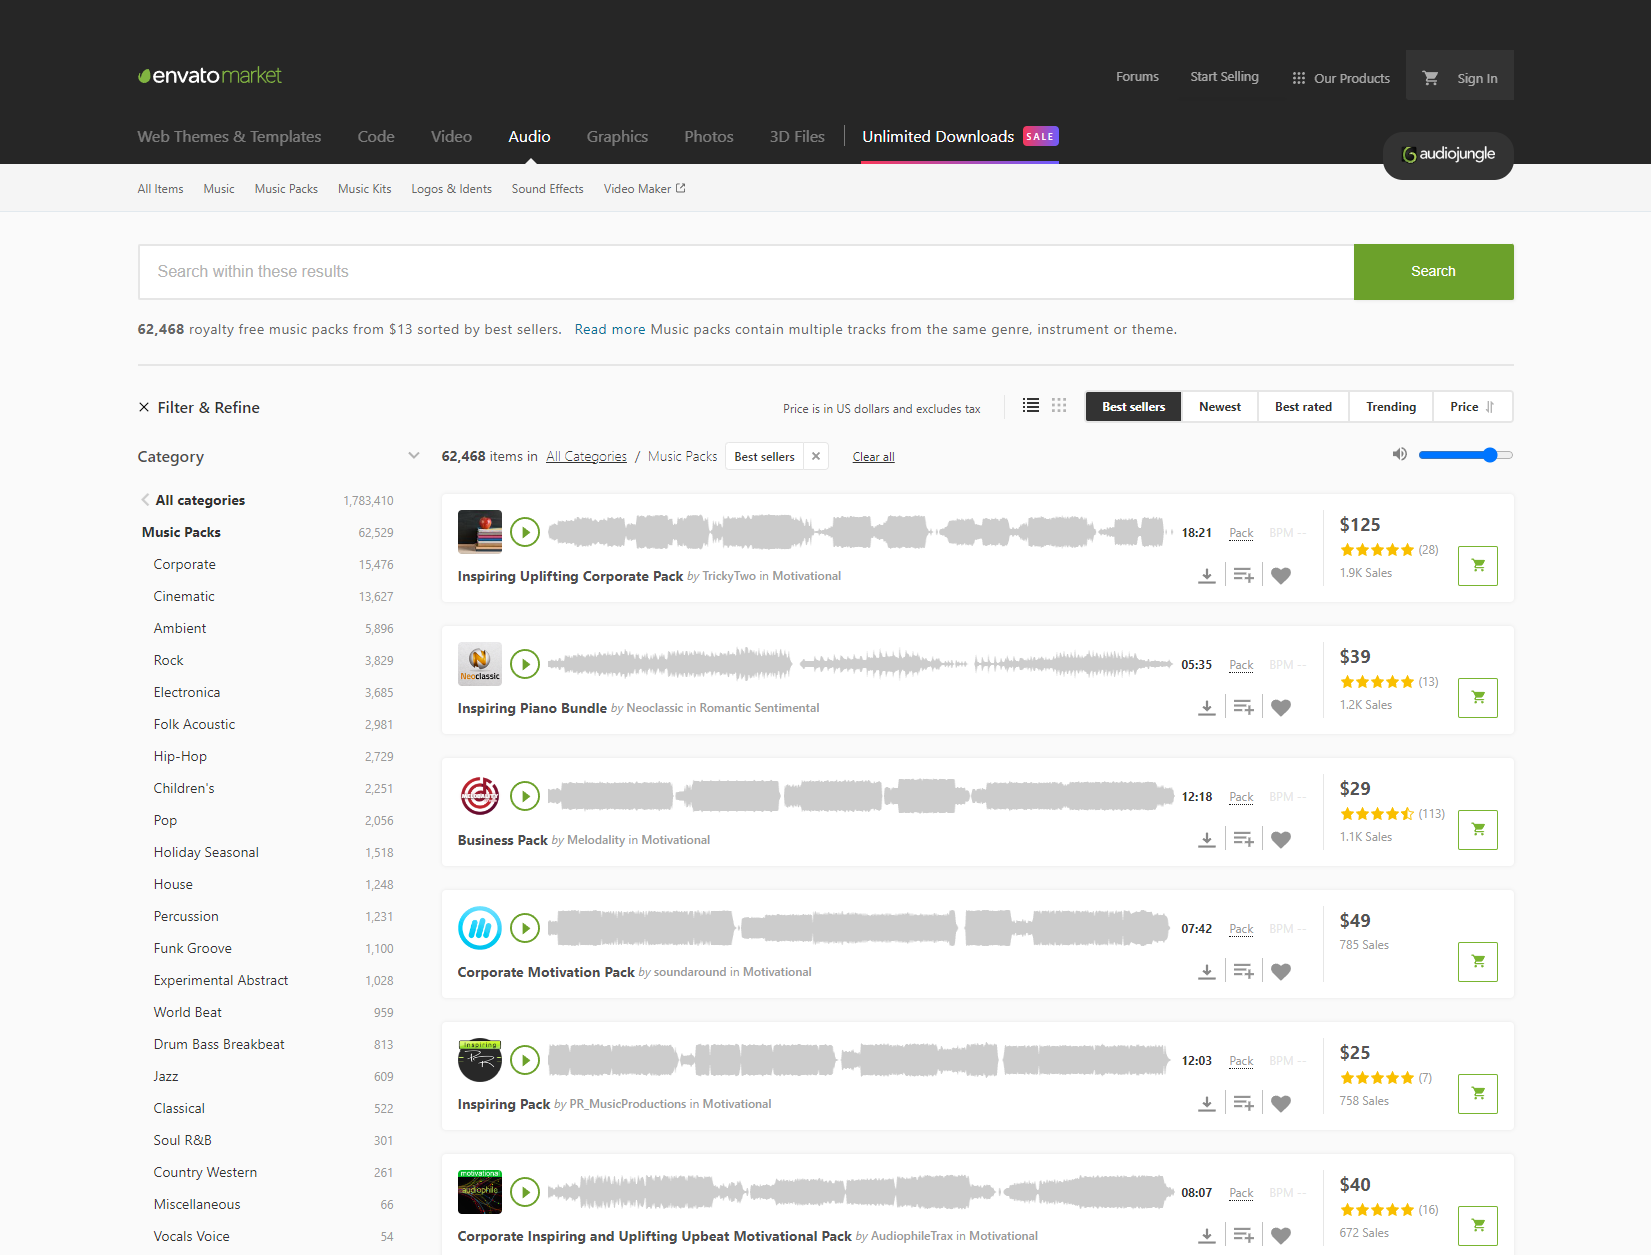Switch to the Newest sorting tab
1651x1255 pixels.
(x=1219, y=406)
